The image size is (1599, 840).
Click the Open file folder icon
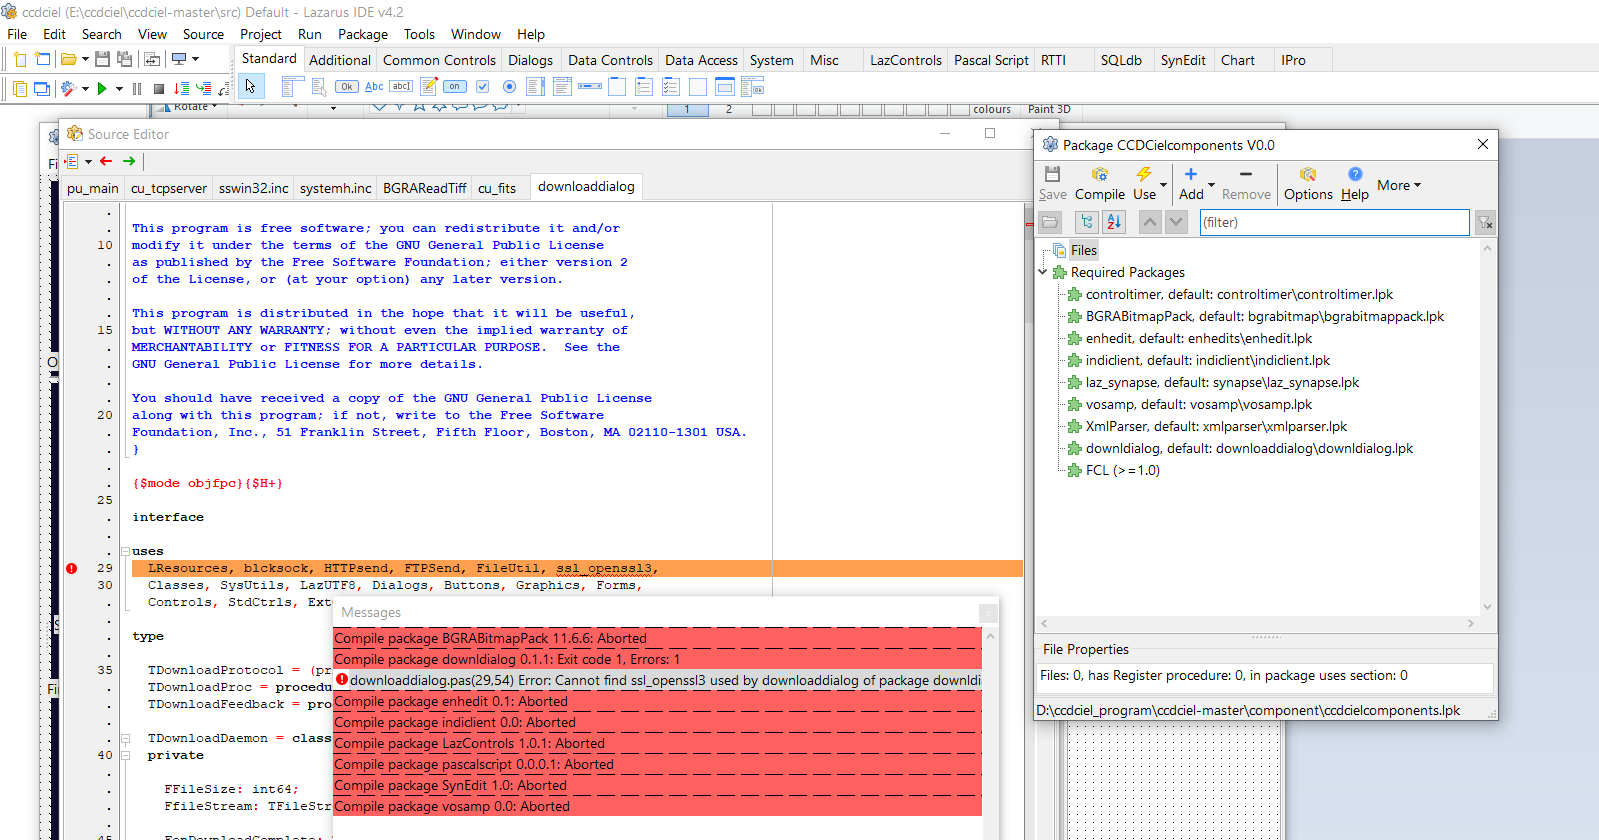[x=68, y=60]
